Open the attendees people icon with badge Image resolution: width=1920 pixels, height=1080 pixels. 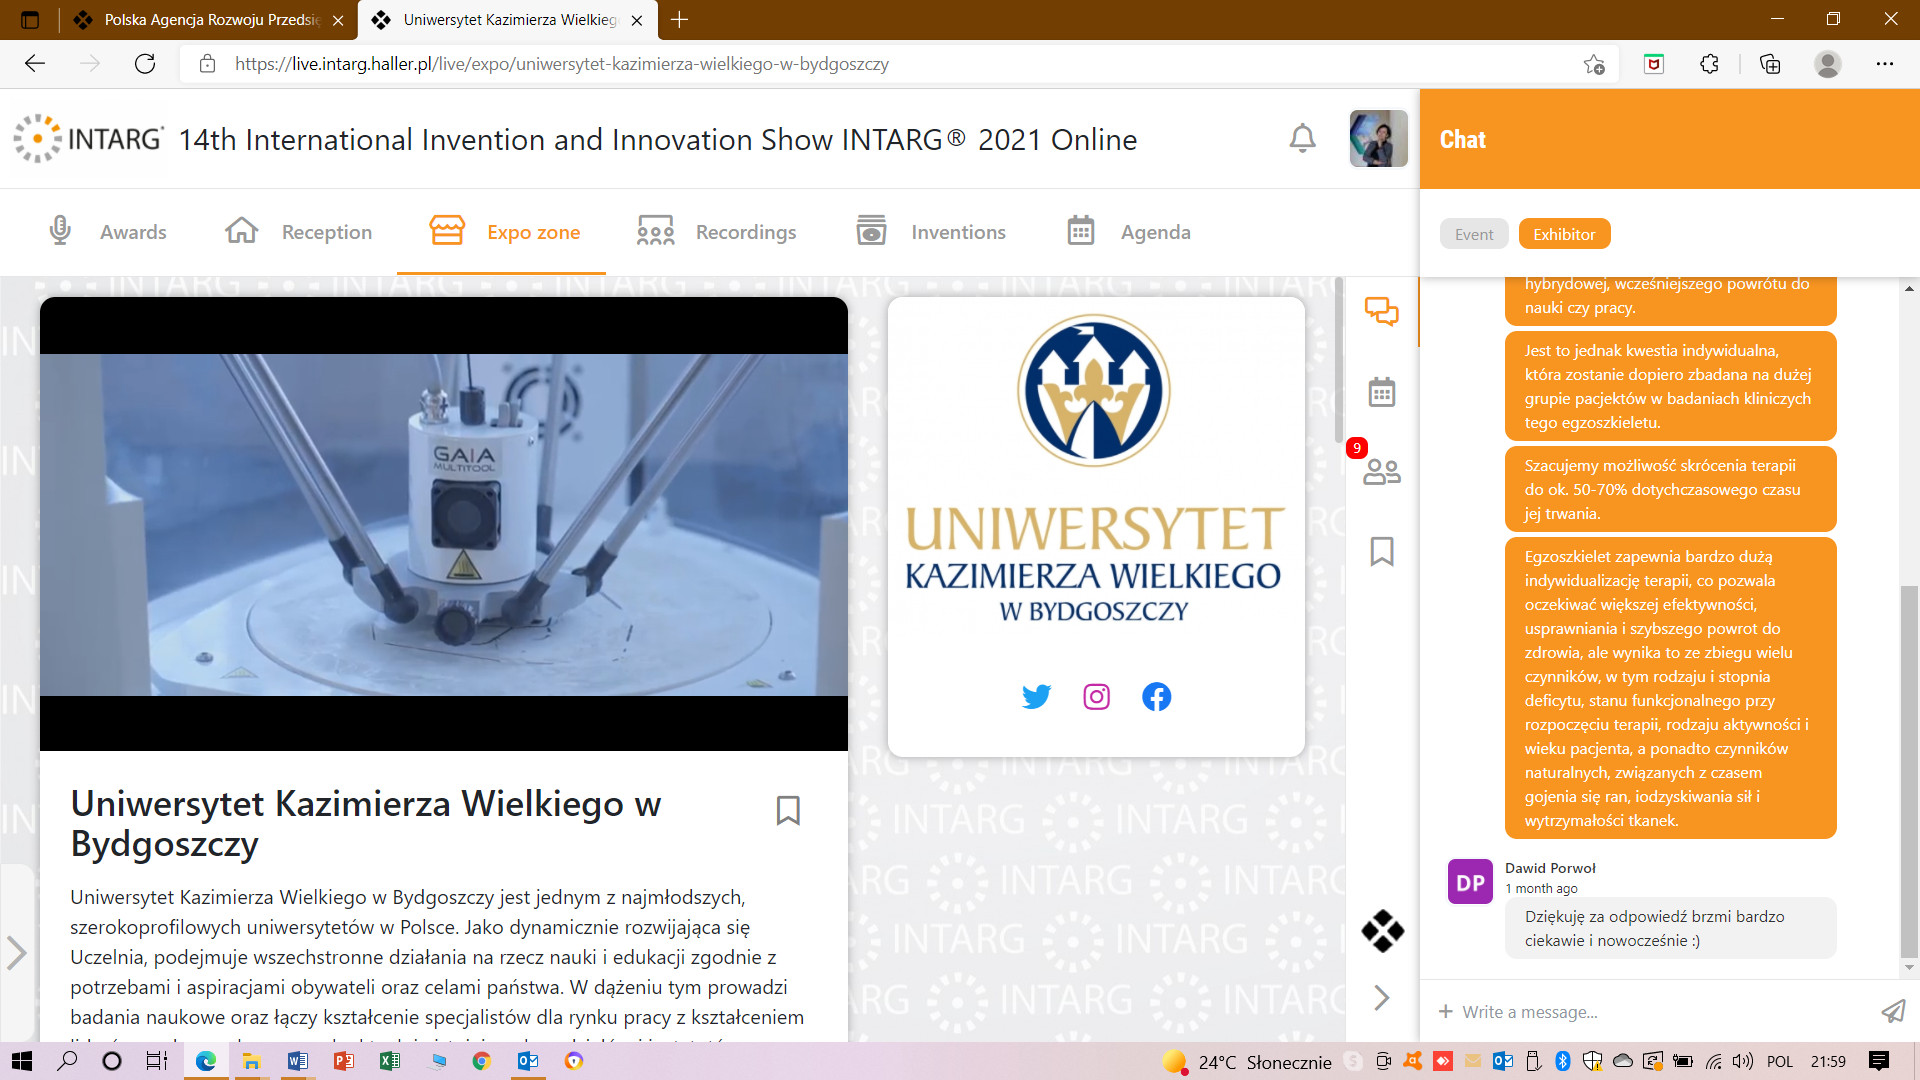(x=1382, y=470)
